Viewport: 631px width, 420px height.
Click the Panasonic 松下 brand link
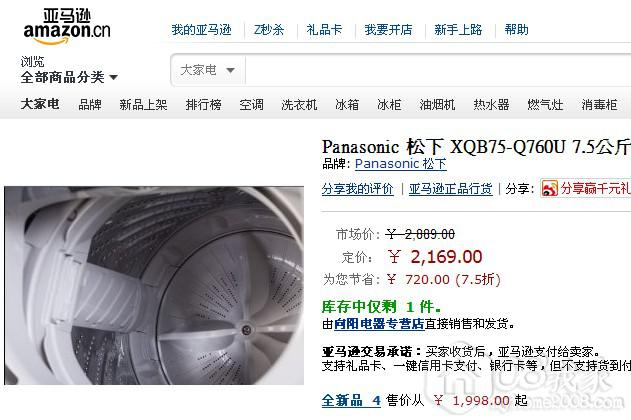tap(400, 164)
